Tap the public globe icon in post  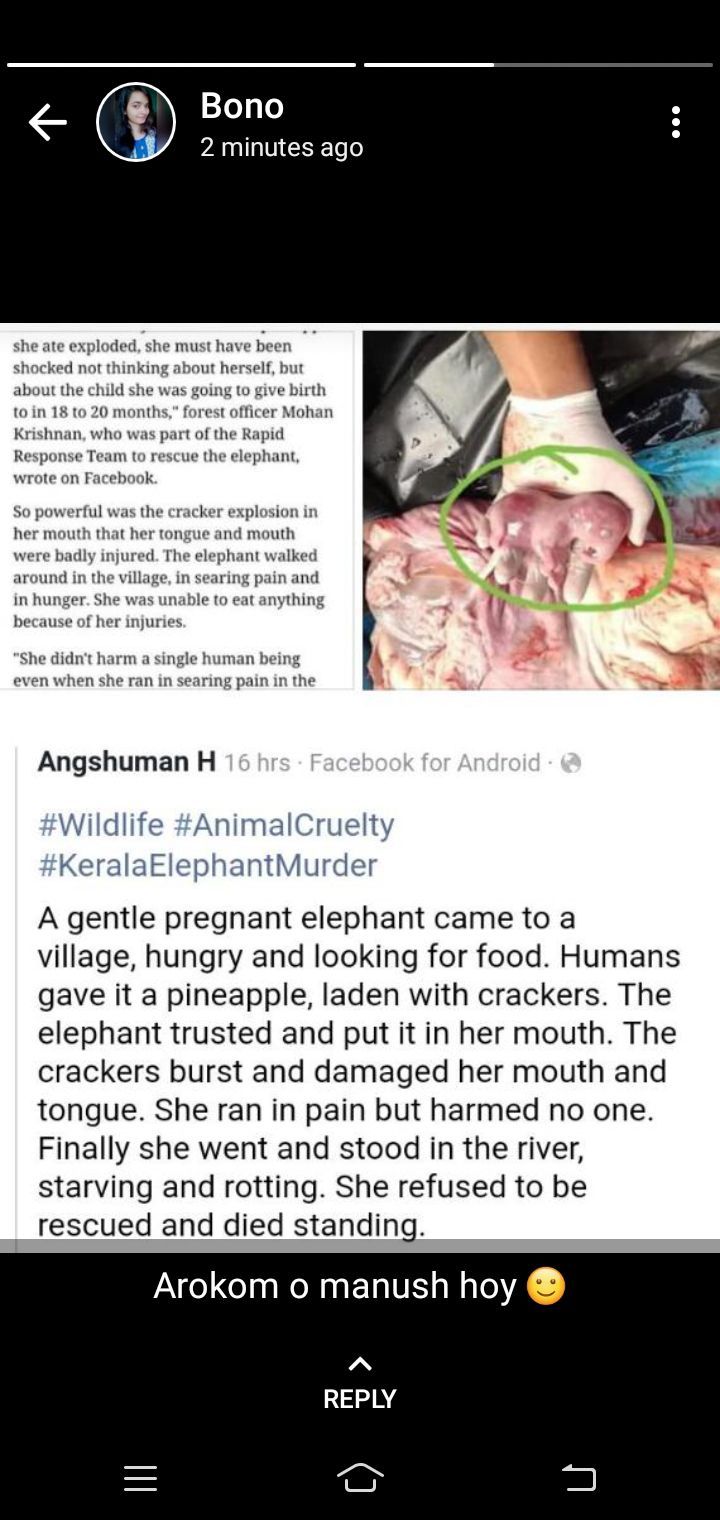pyautogui.click(x=571, y=763)
